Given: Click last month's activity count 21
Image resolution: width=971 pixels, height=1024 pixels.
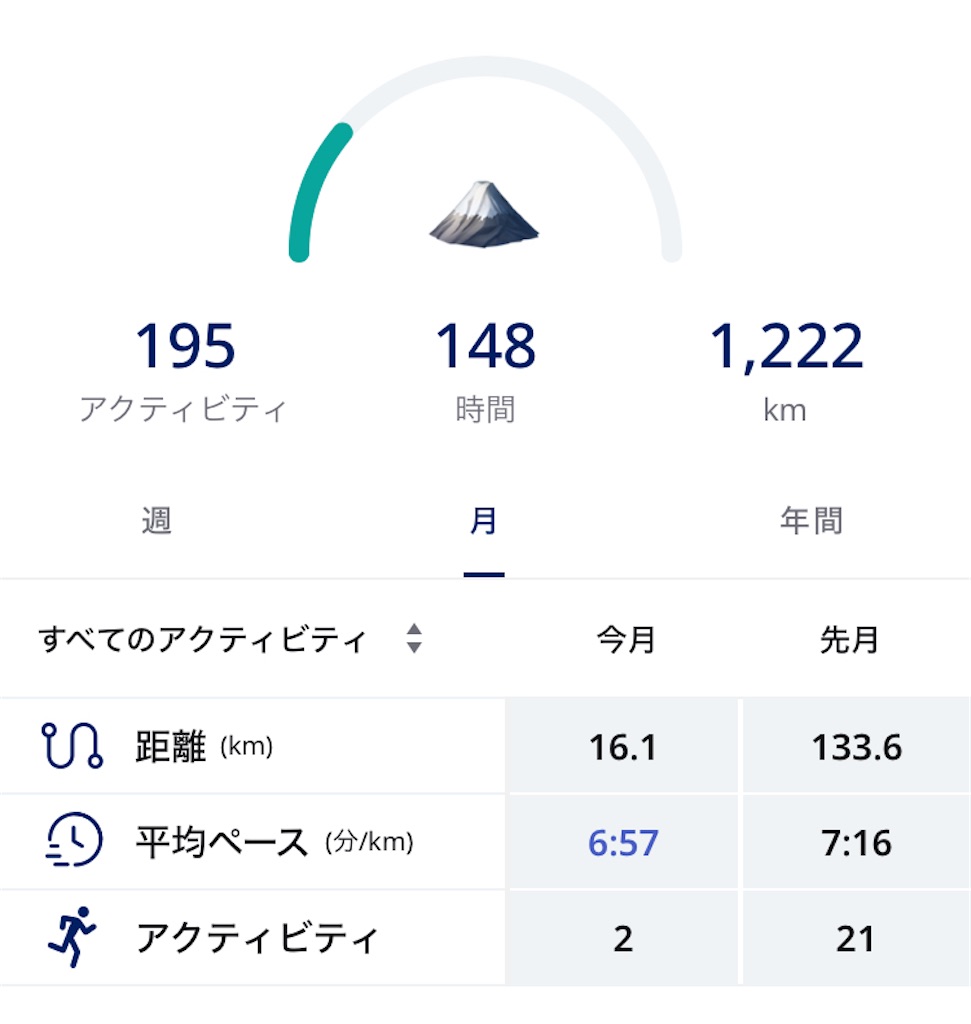Looking at the screenshot, I should [855, 938].
